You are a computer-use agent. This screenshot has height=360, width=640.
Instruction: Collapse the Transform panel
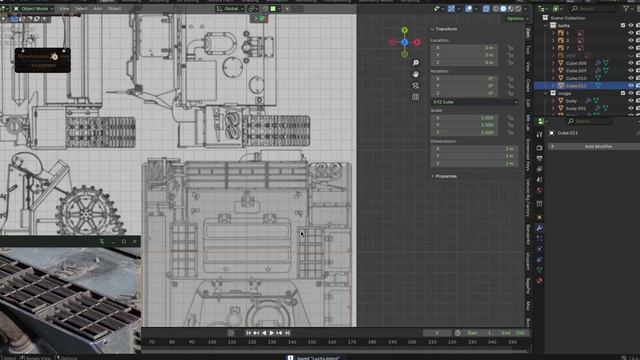tap(445, 29)
